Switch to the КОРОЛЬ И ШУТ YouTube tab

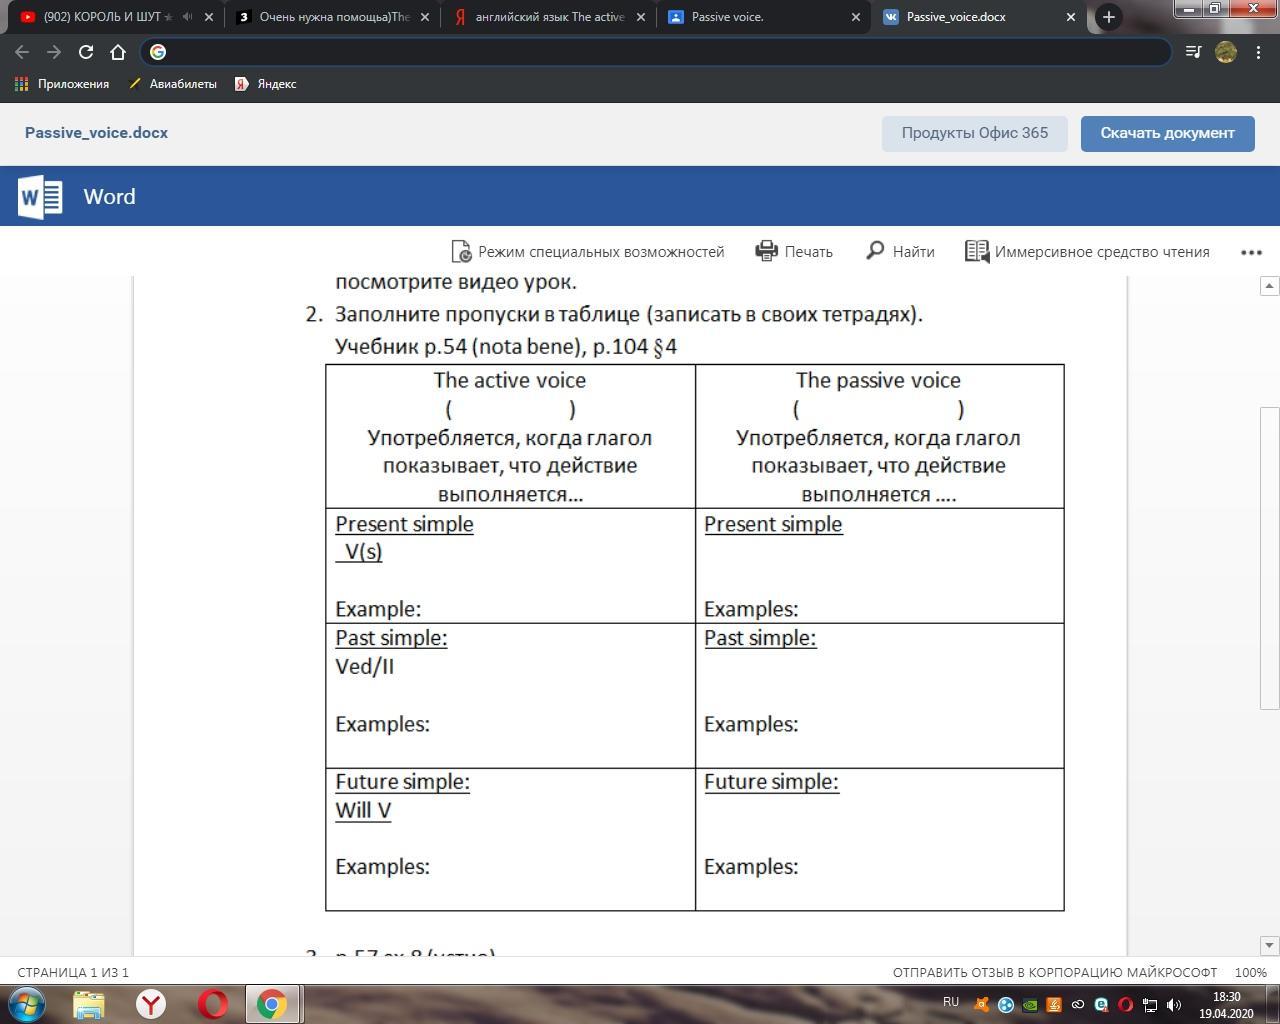(106, 17)
